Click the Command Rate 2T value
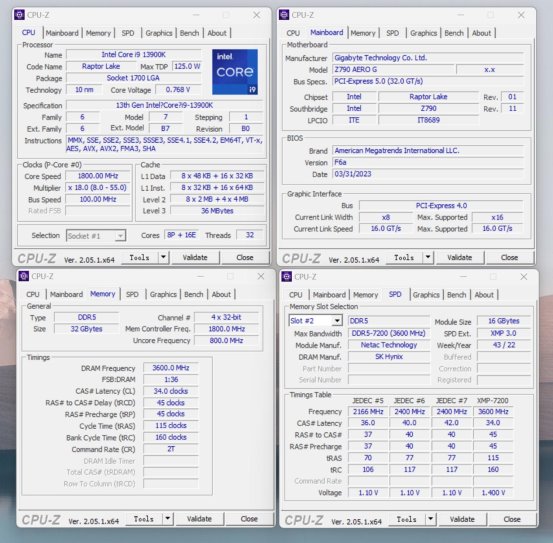 [171, 449]
